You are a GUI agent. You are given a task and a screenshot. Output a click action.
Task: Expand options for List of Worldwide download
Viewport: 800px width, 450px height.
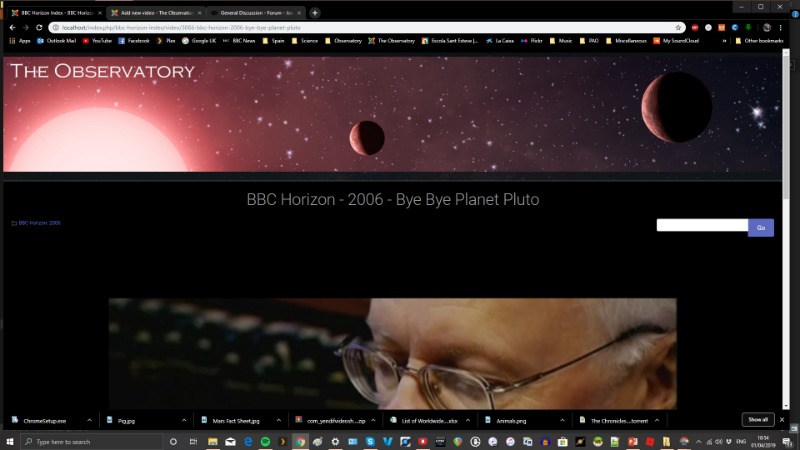point(468,420)
